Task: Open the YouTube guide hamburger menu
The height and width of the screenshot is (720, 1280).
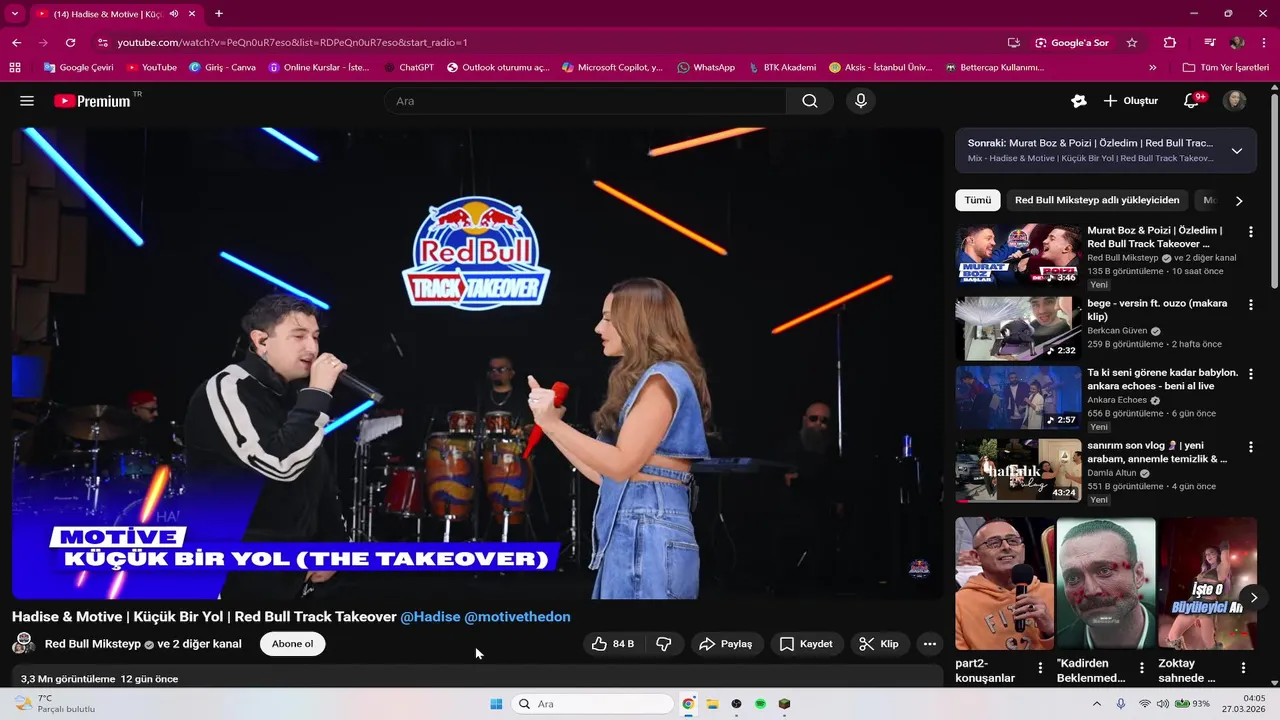Action: pyautogui.click(x=27, y=101)
